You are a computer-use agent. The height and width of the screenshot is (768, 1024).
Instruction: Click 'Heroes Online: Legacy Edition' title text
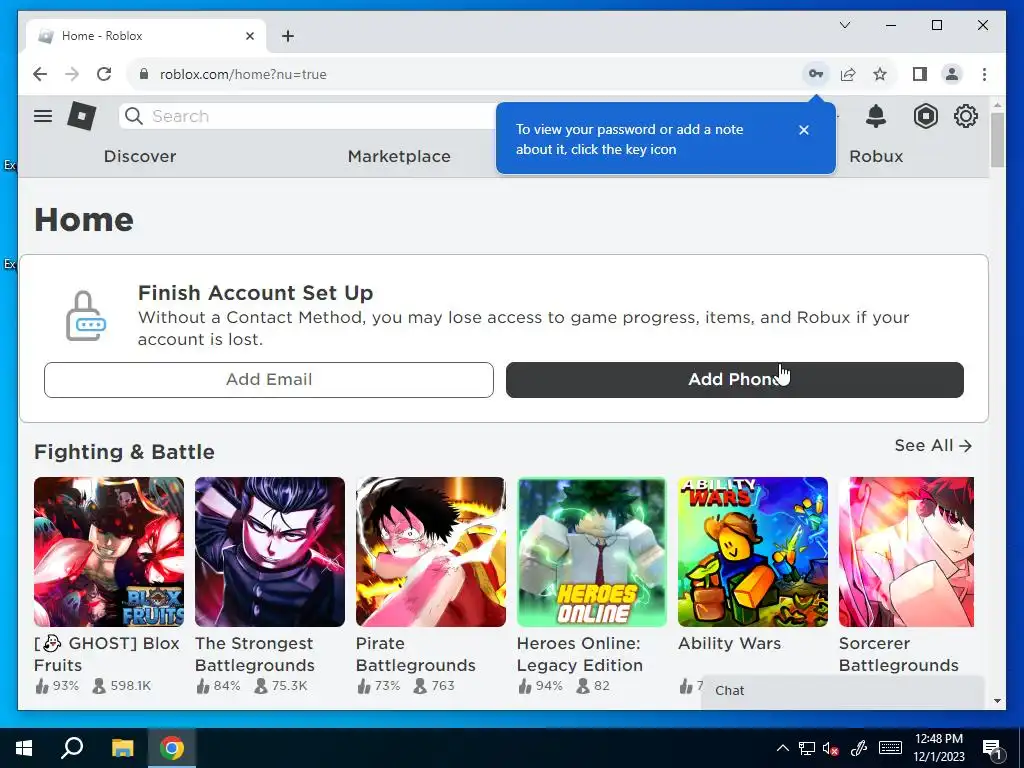580,654
